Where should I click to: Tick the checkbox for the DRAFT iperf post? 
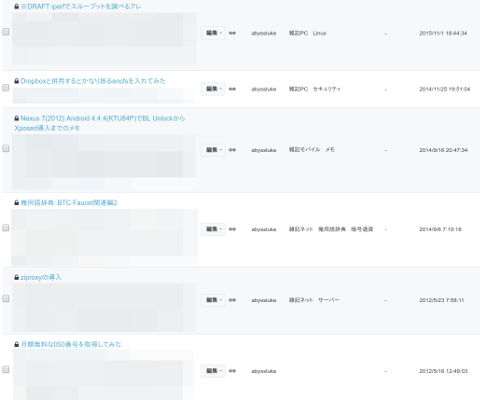coord(6,32)
